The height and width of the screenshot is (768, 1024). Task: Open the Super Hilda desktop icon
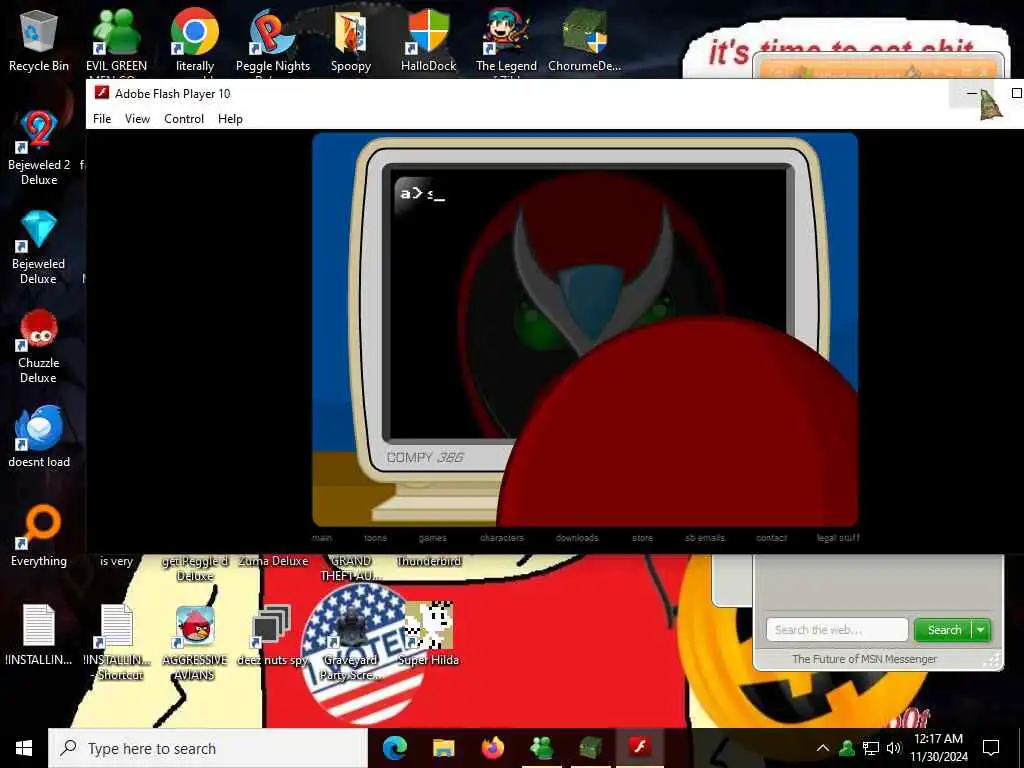pos(428,635)
